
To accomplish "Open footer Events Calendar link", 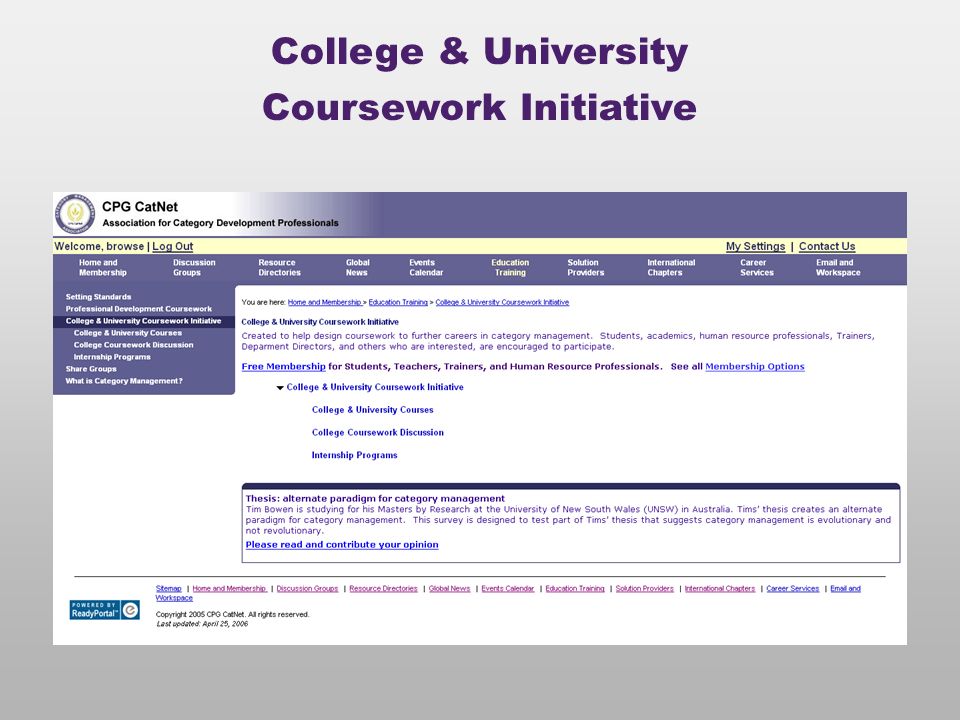I will click(508, 589).
